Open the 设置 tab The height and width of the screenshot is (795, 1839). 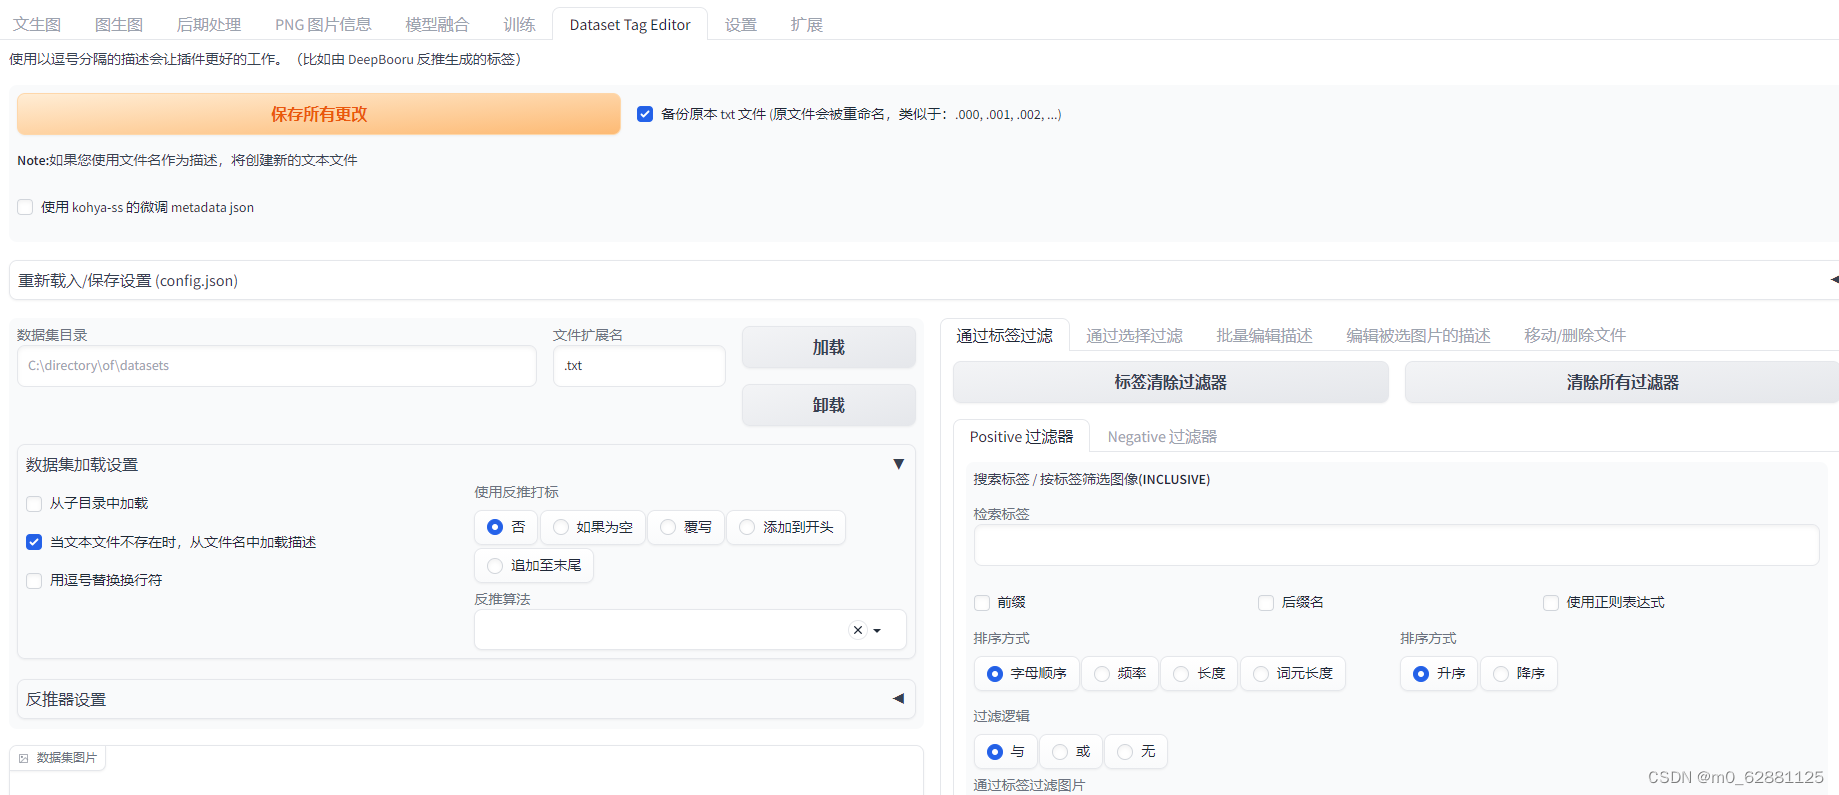tap(741, 24)
